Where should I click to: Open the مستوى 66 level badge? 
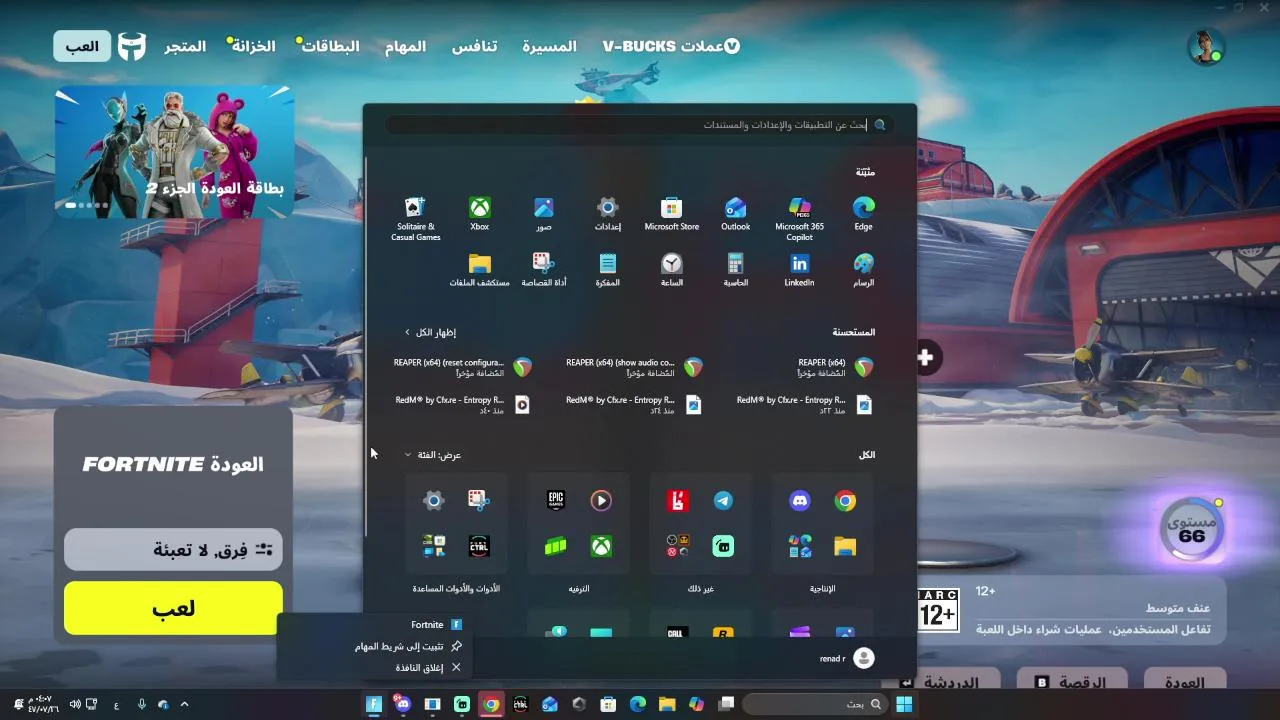pos(1192,529)
